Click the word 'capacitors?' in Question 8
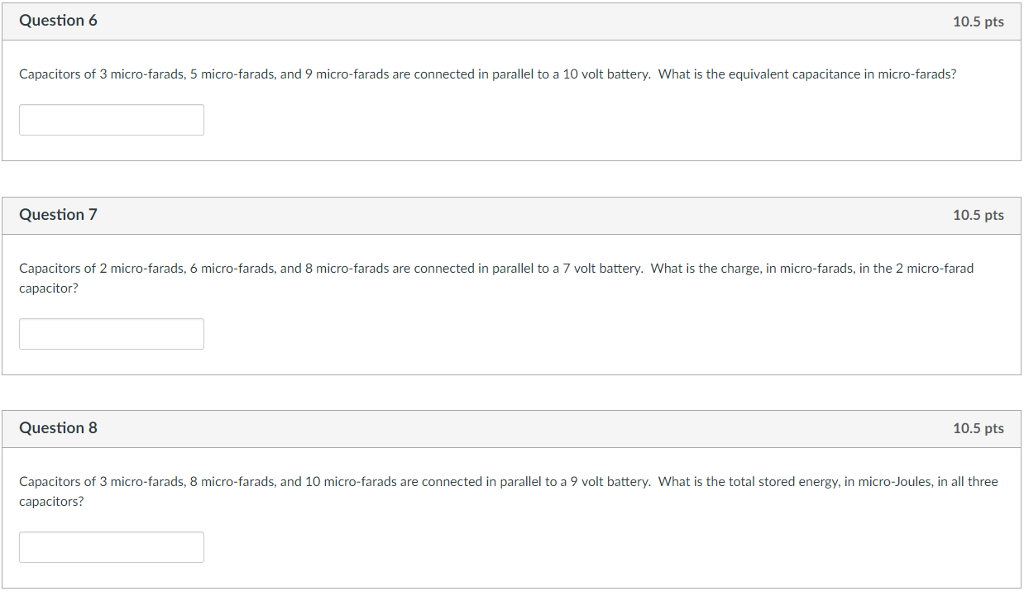This screenshot has width=1024, height=596. click(51, 502)
